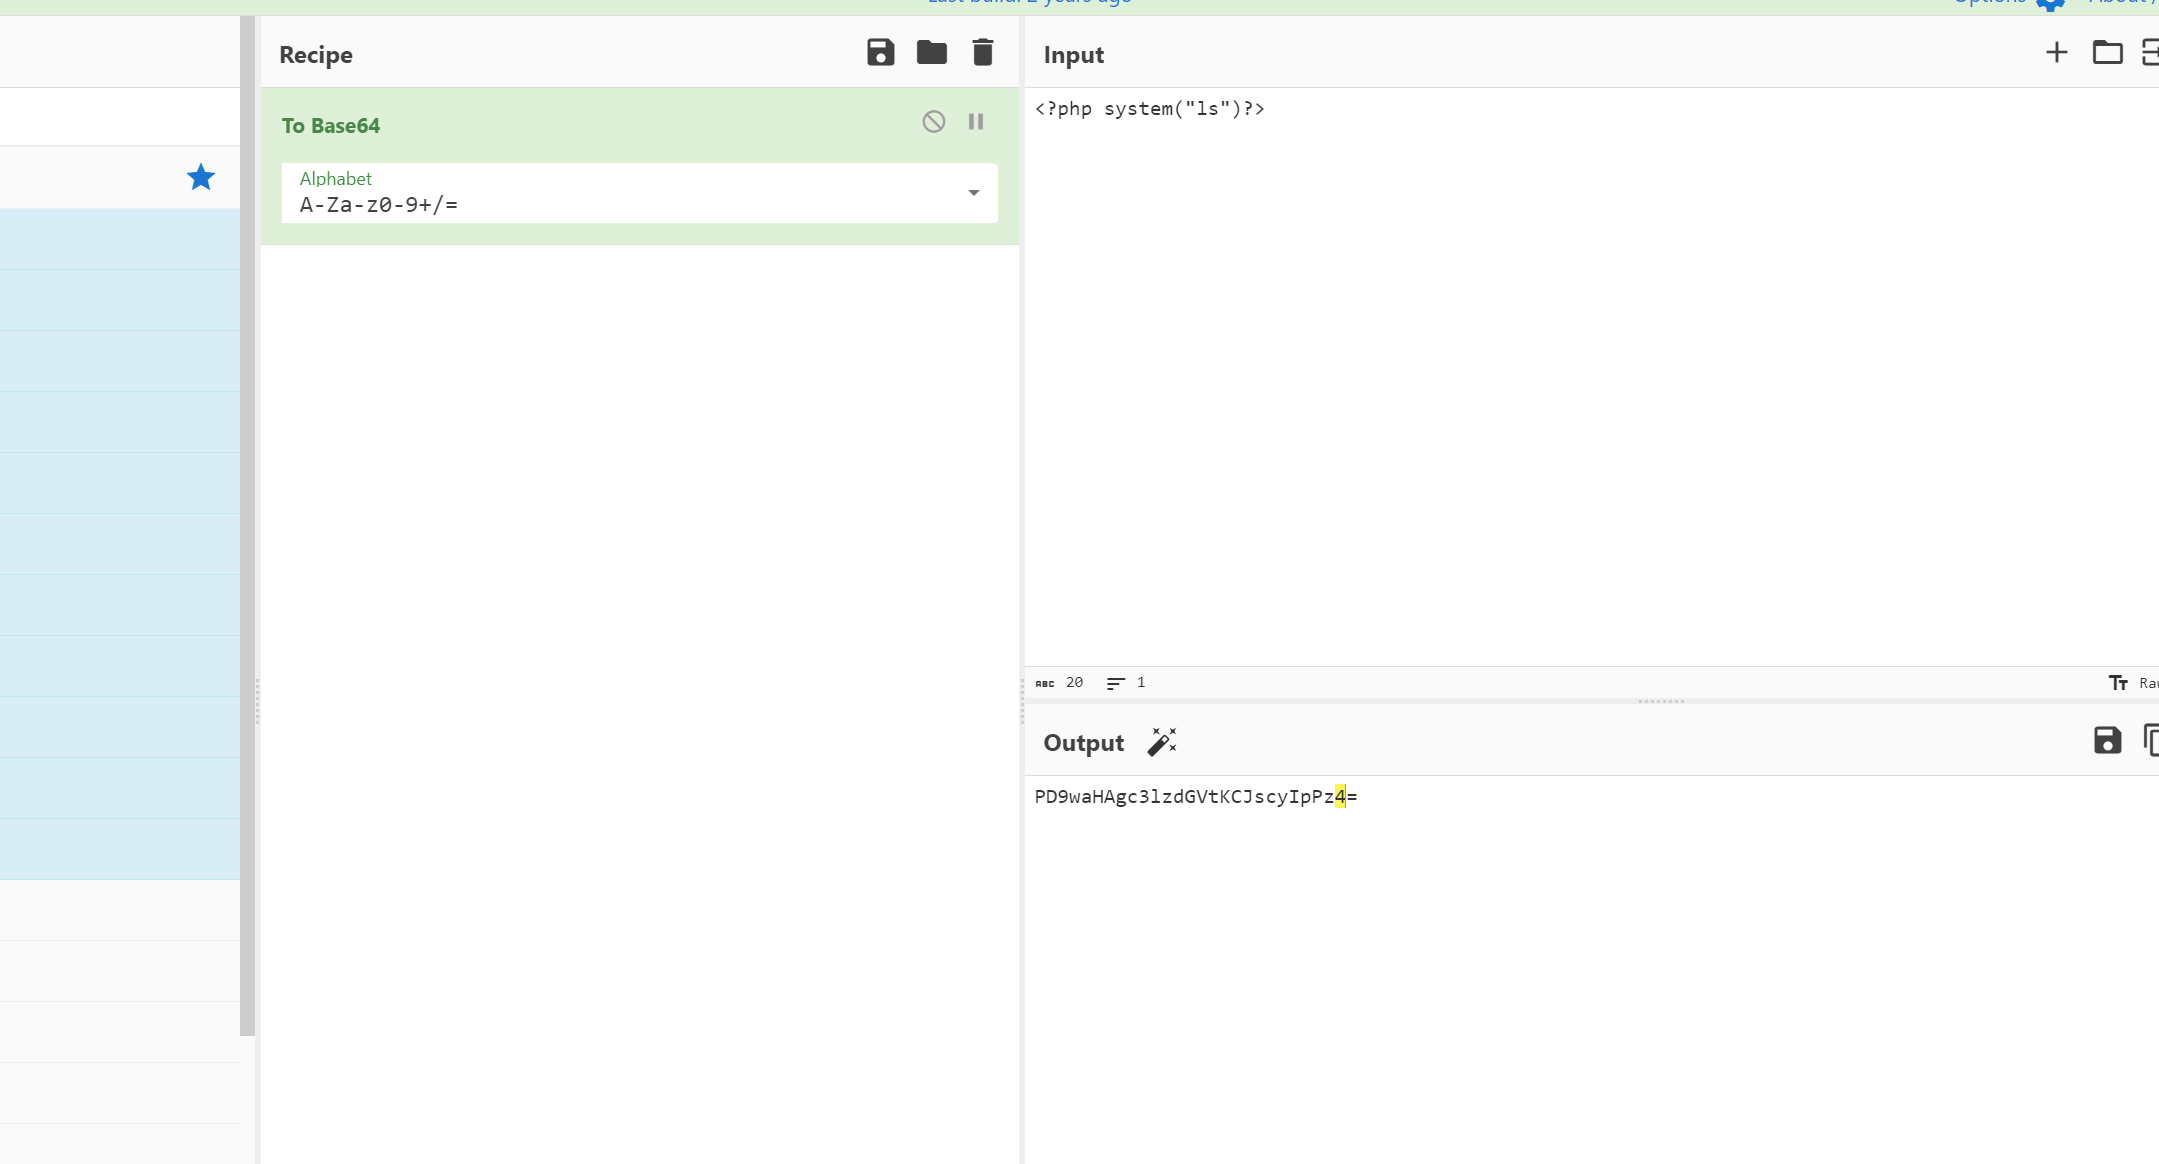Viewport: 2159px width, 1164px height.
Task: Click input-output pane resize handle
Action: (x=1661, y=701)
